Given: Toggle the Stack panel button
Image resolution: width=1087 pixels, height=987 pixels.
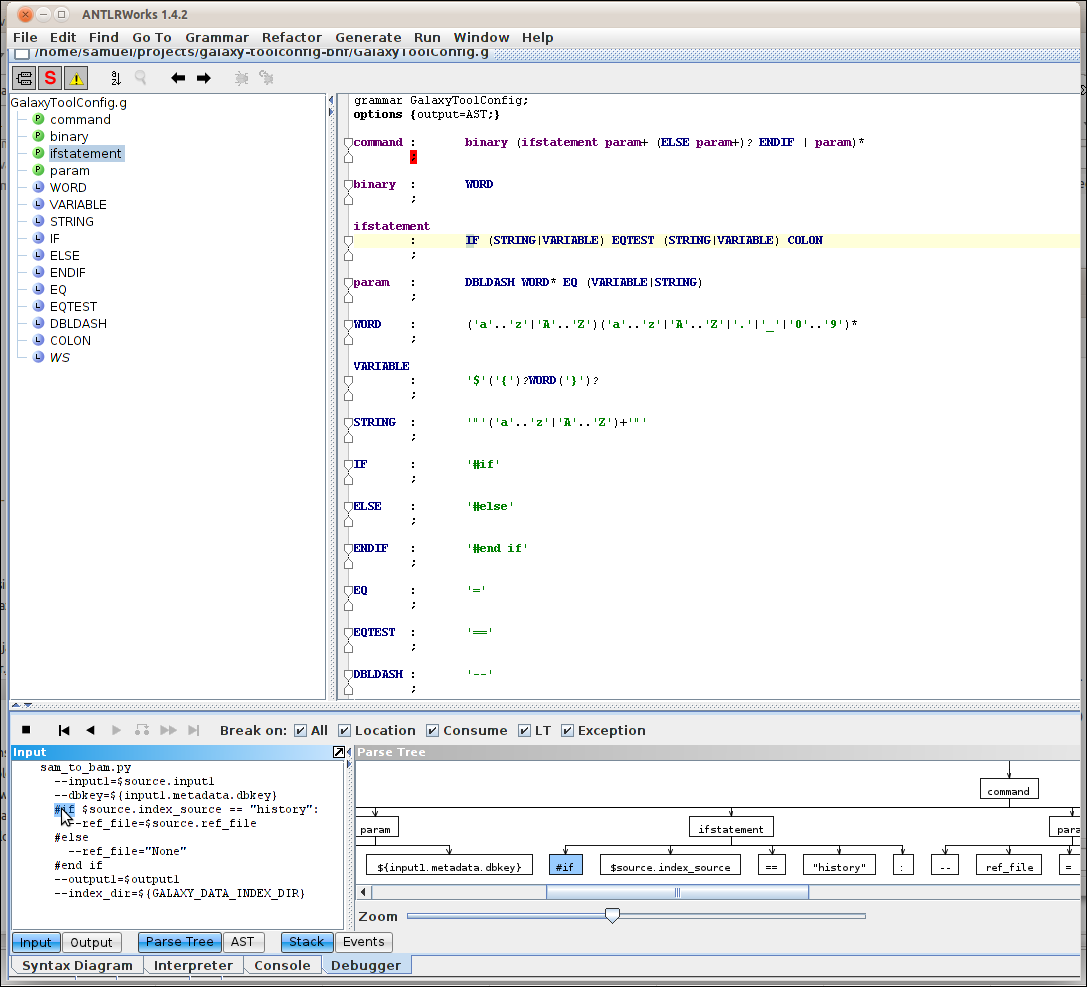Looking at the screenshot, I should pos(307,942).
